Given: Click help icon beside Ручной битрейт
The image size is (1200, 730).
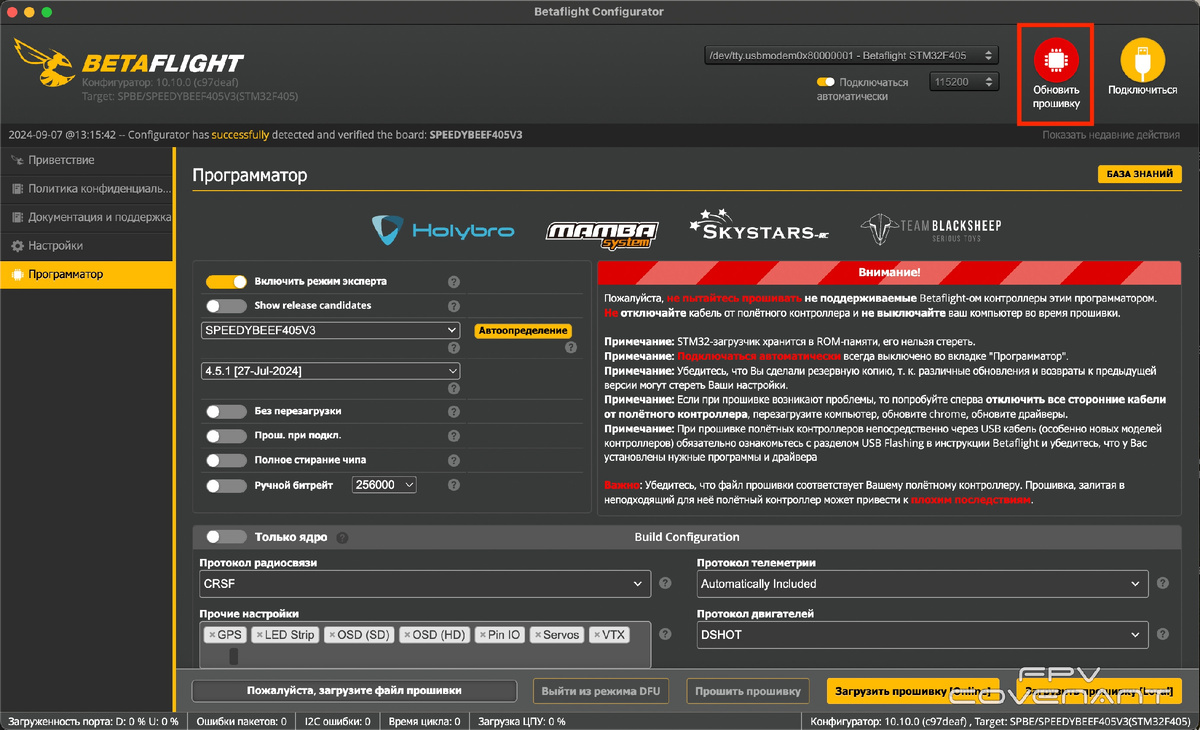Looking at the screenshot, I should pos(454,485).
